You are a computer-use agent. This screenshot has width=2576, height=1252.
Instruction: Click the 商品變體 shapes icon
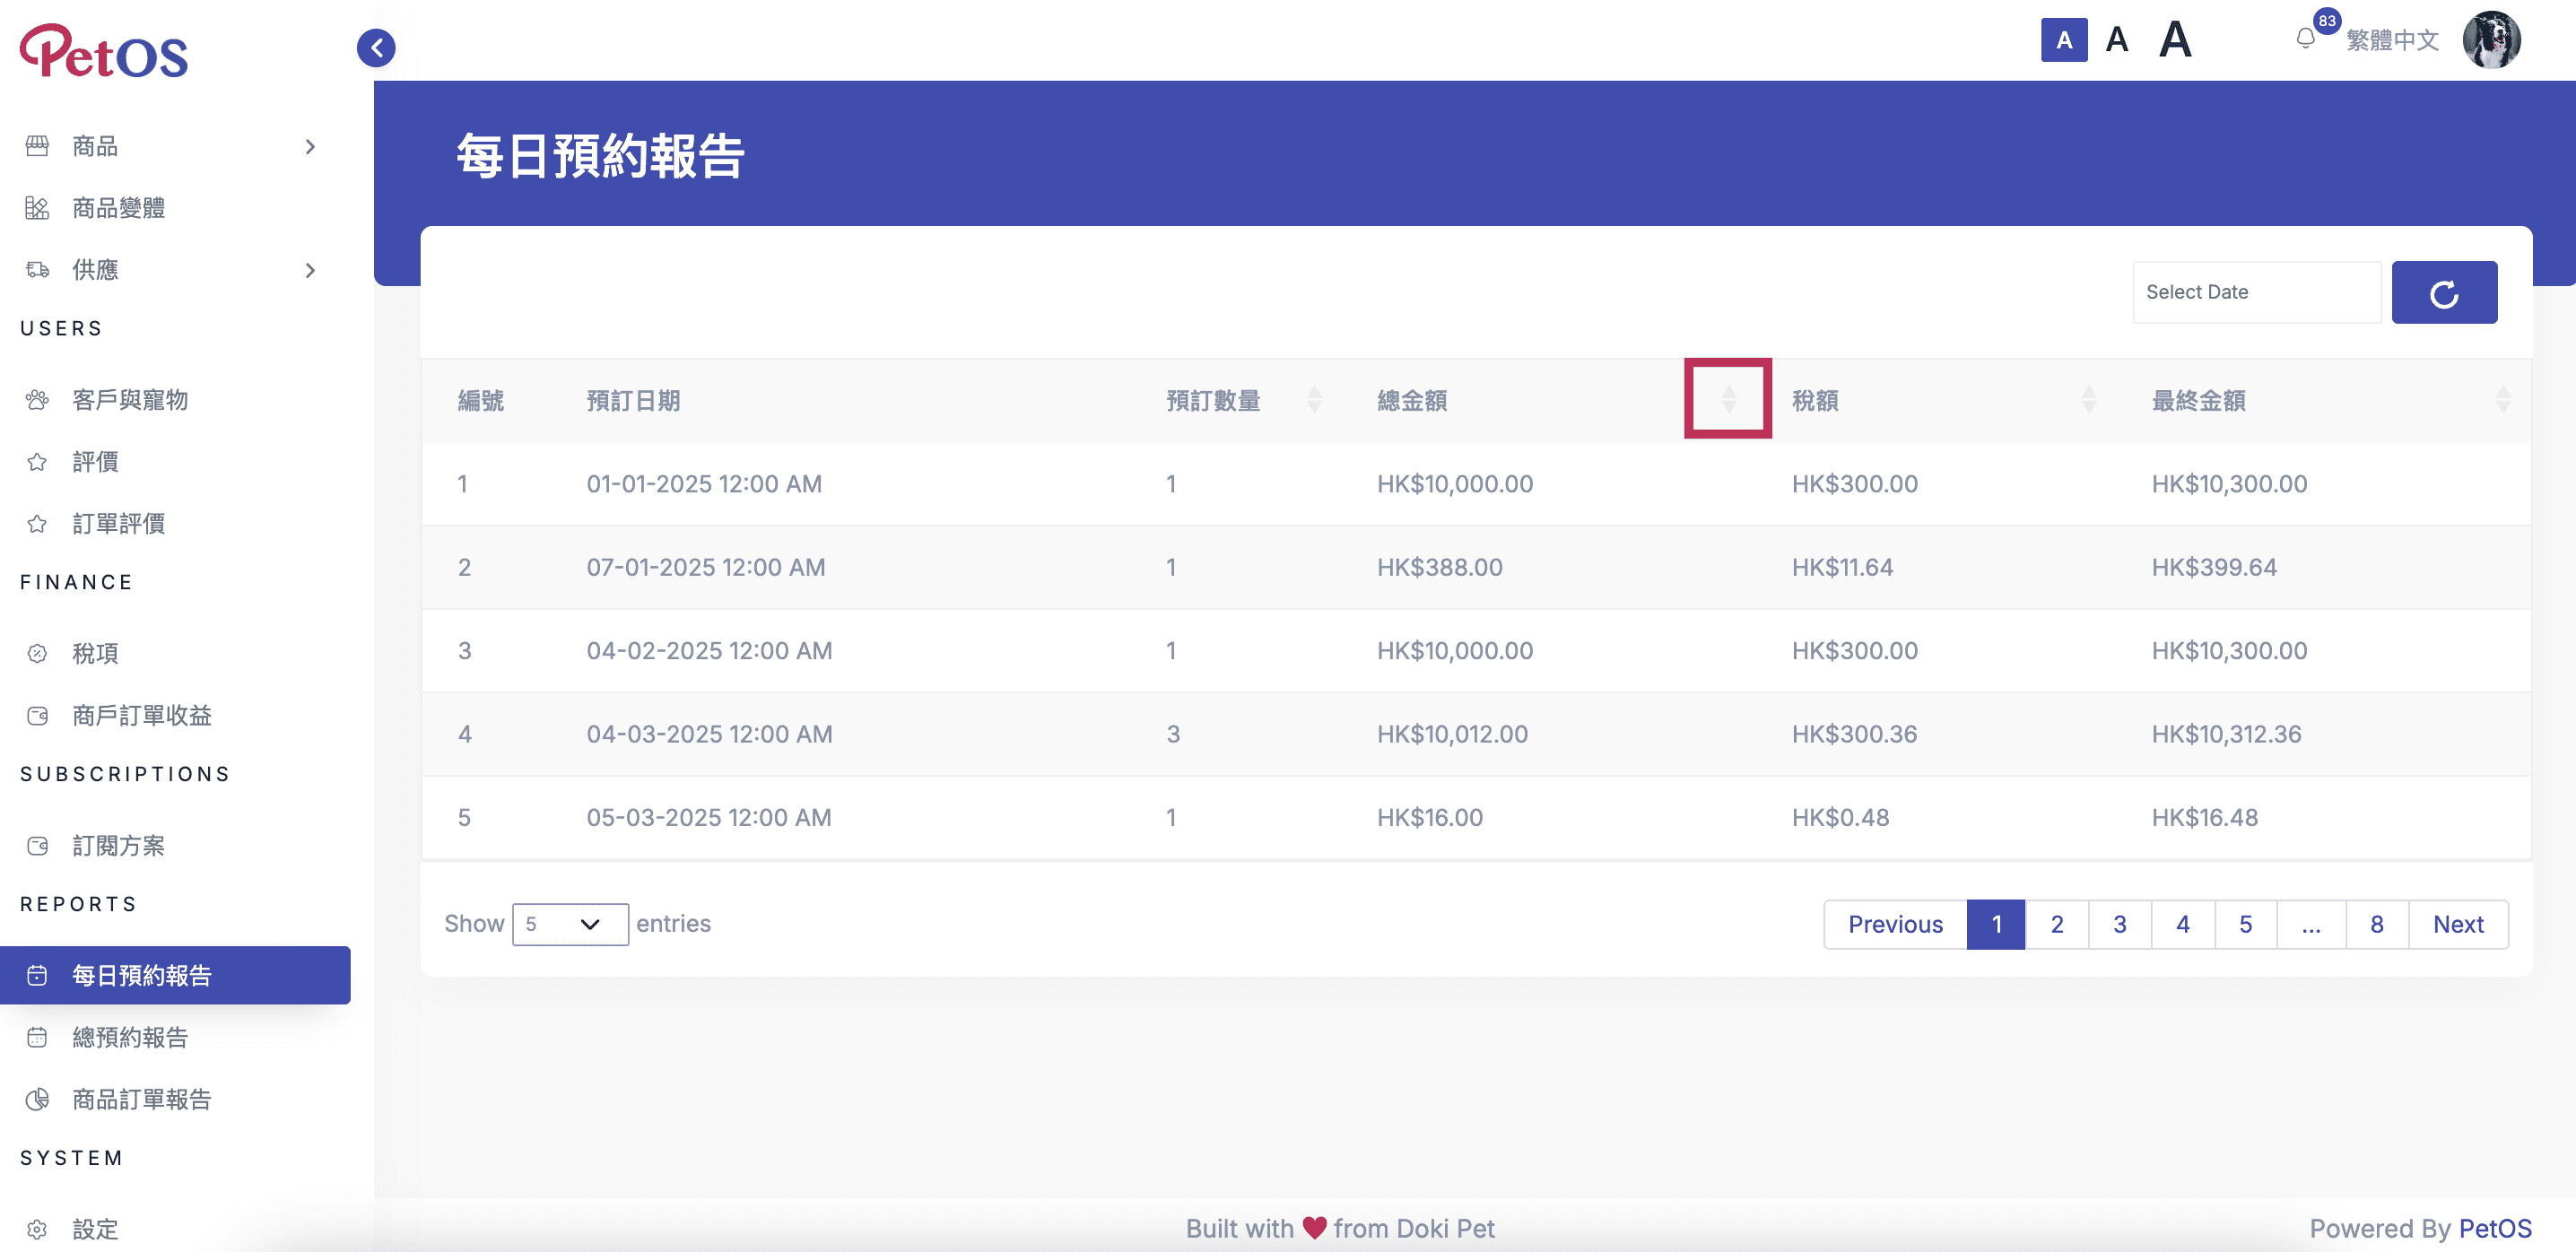pos(37,208)
